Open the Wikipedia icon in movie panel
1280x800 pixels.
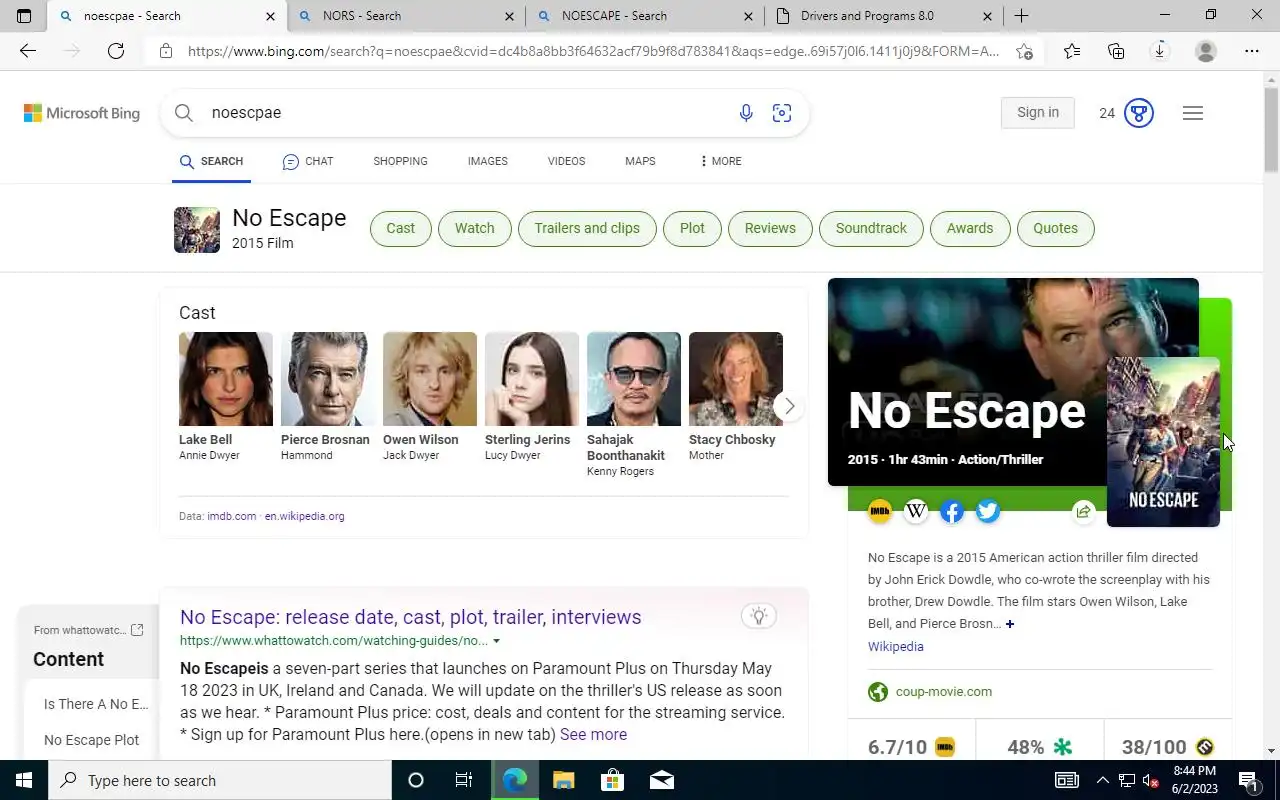click(916, 512)
